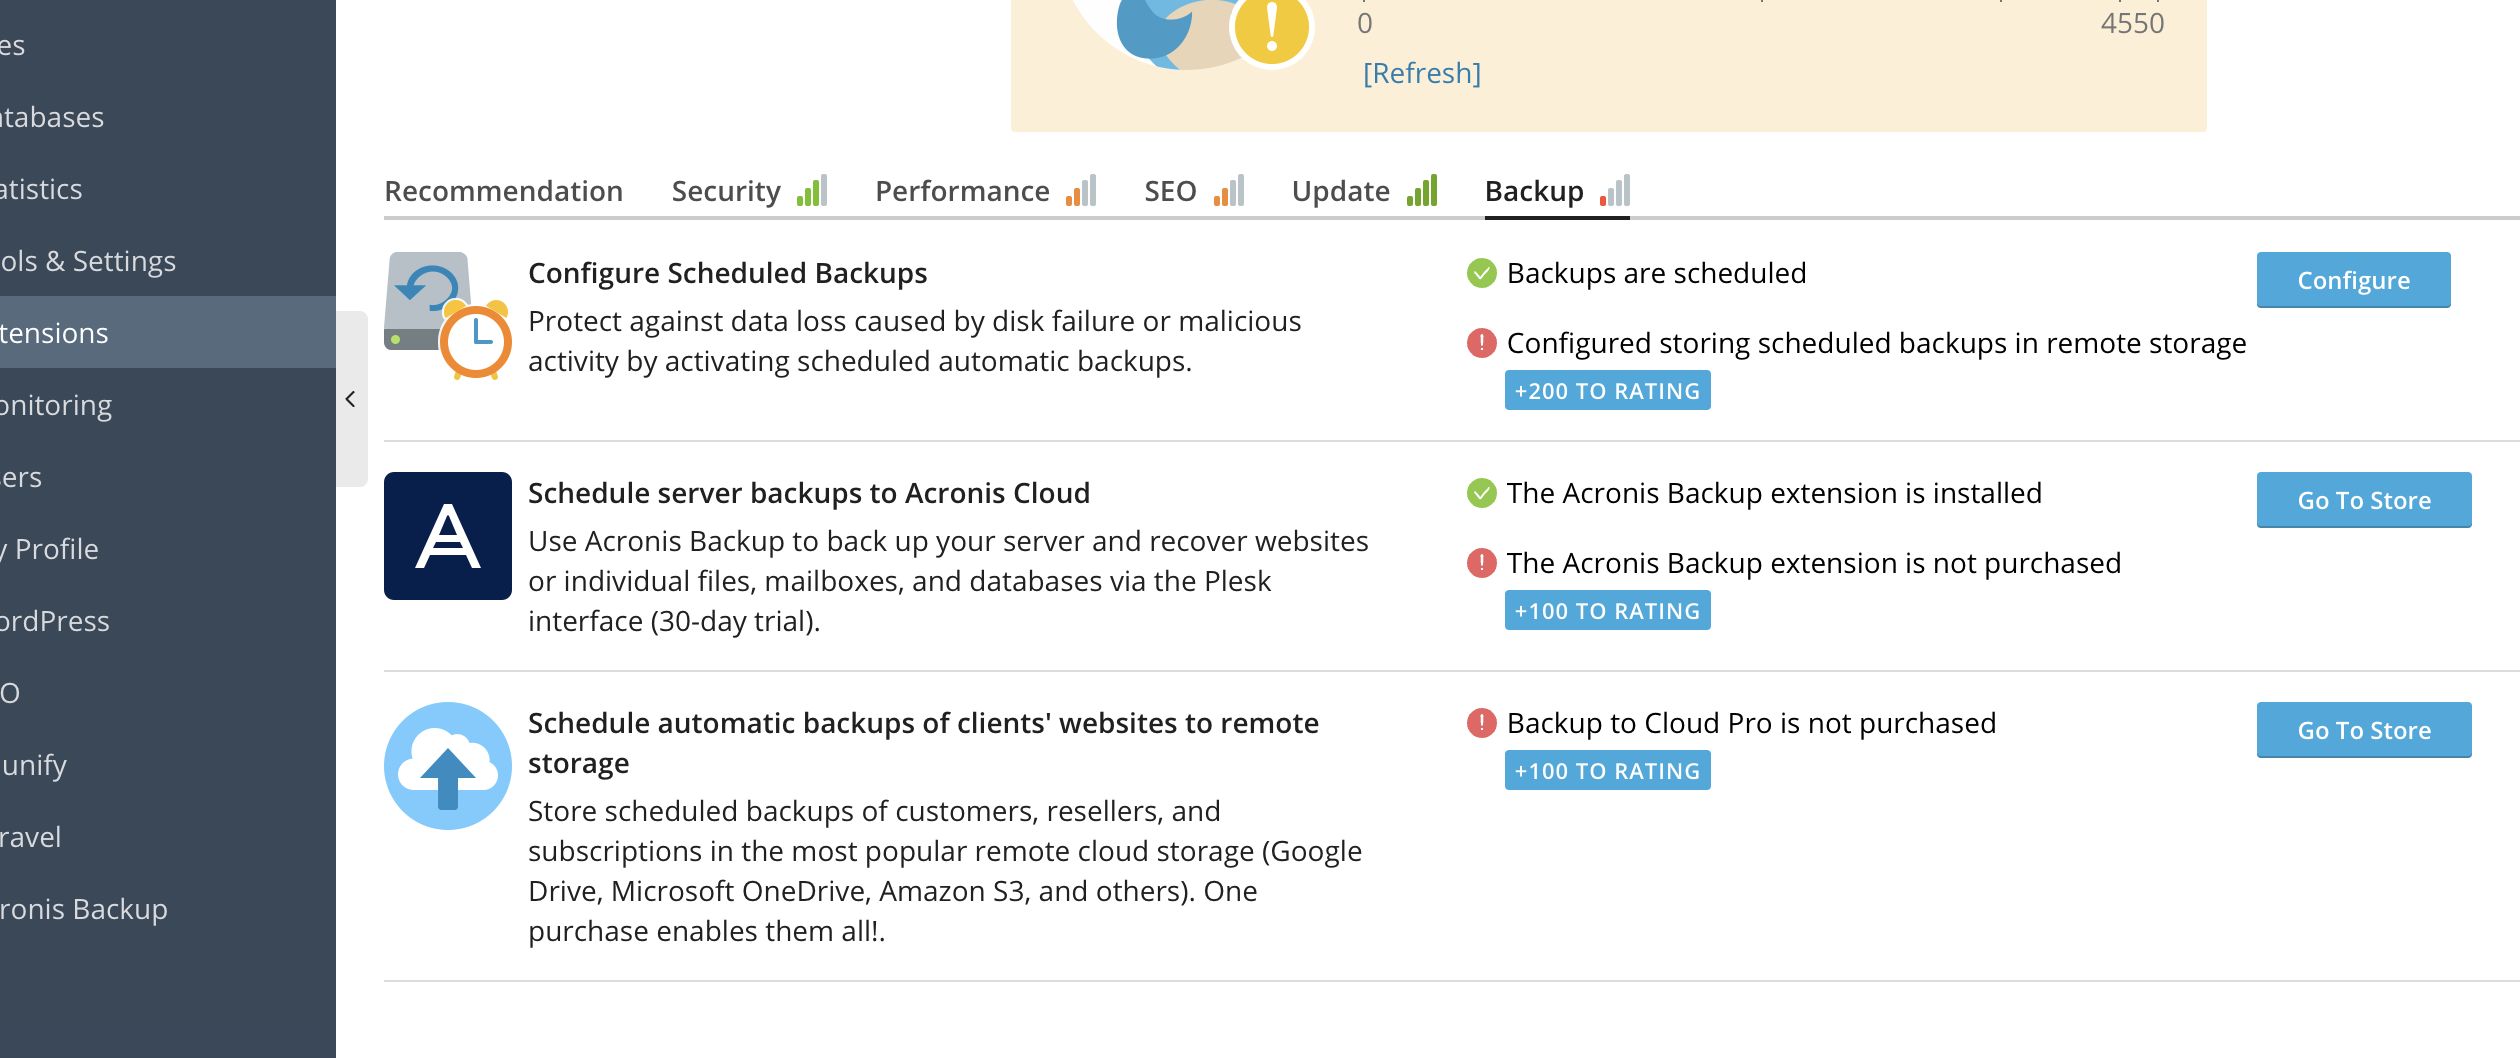This screenshot has width=2520, height=1058.
Task: Click Go To Store for Acronis Backup
Action: [x=2364, y=500]
